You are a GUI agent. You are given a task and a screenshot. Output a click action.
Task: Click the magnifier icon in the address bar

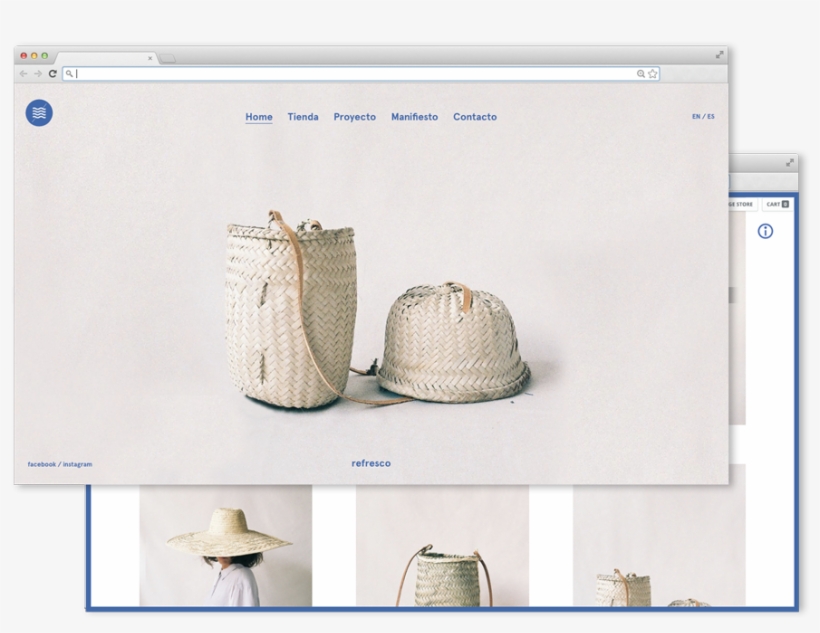tap(68, 72)
